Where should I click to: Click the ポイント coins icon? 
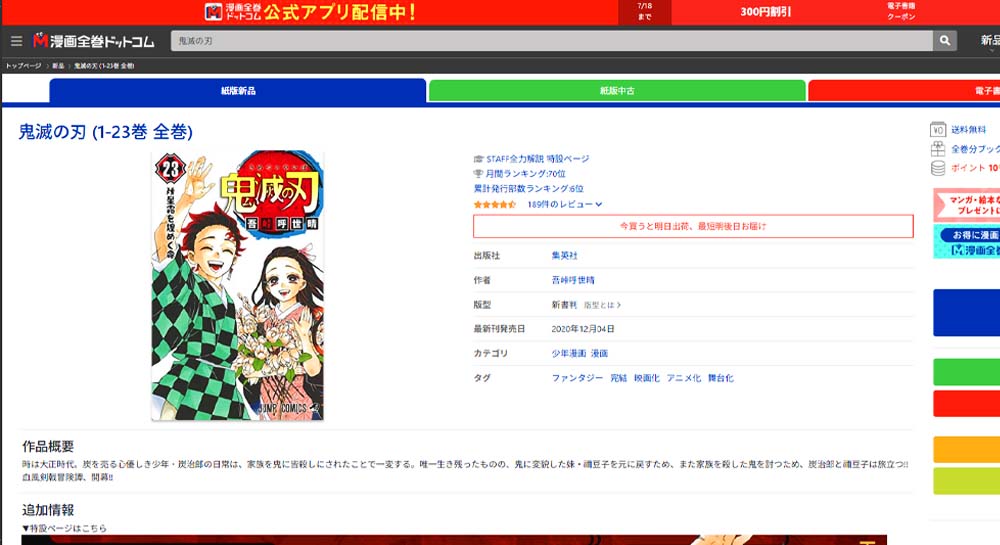point(938,168)
